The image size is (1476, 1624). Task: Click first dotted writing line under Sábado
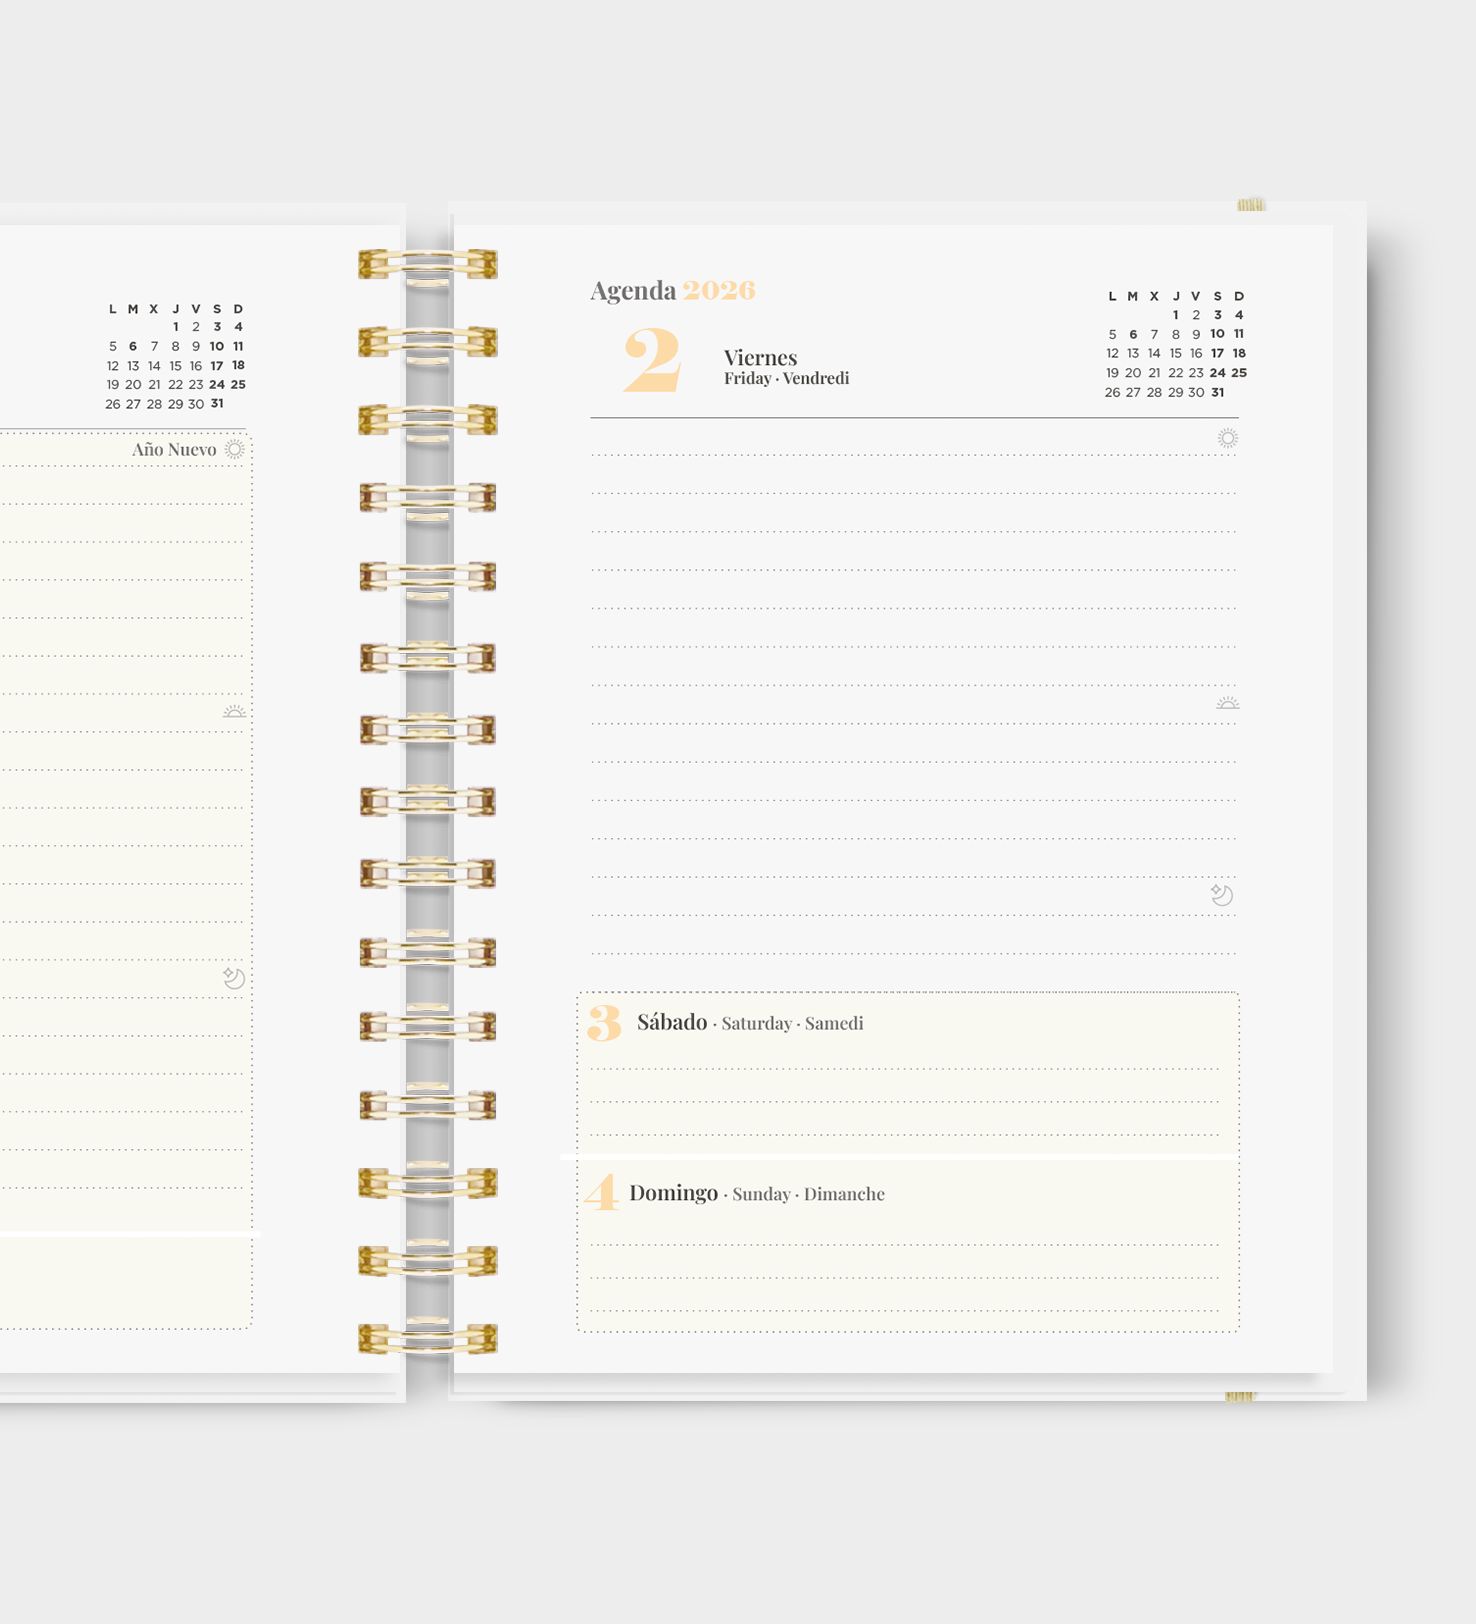click(905, 1069)
